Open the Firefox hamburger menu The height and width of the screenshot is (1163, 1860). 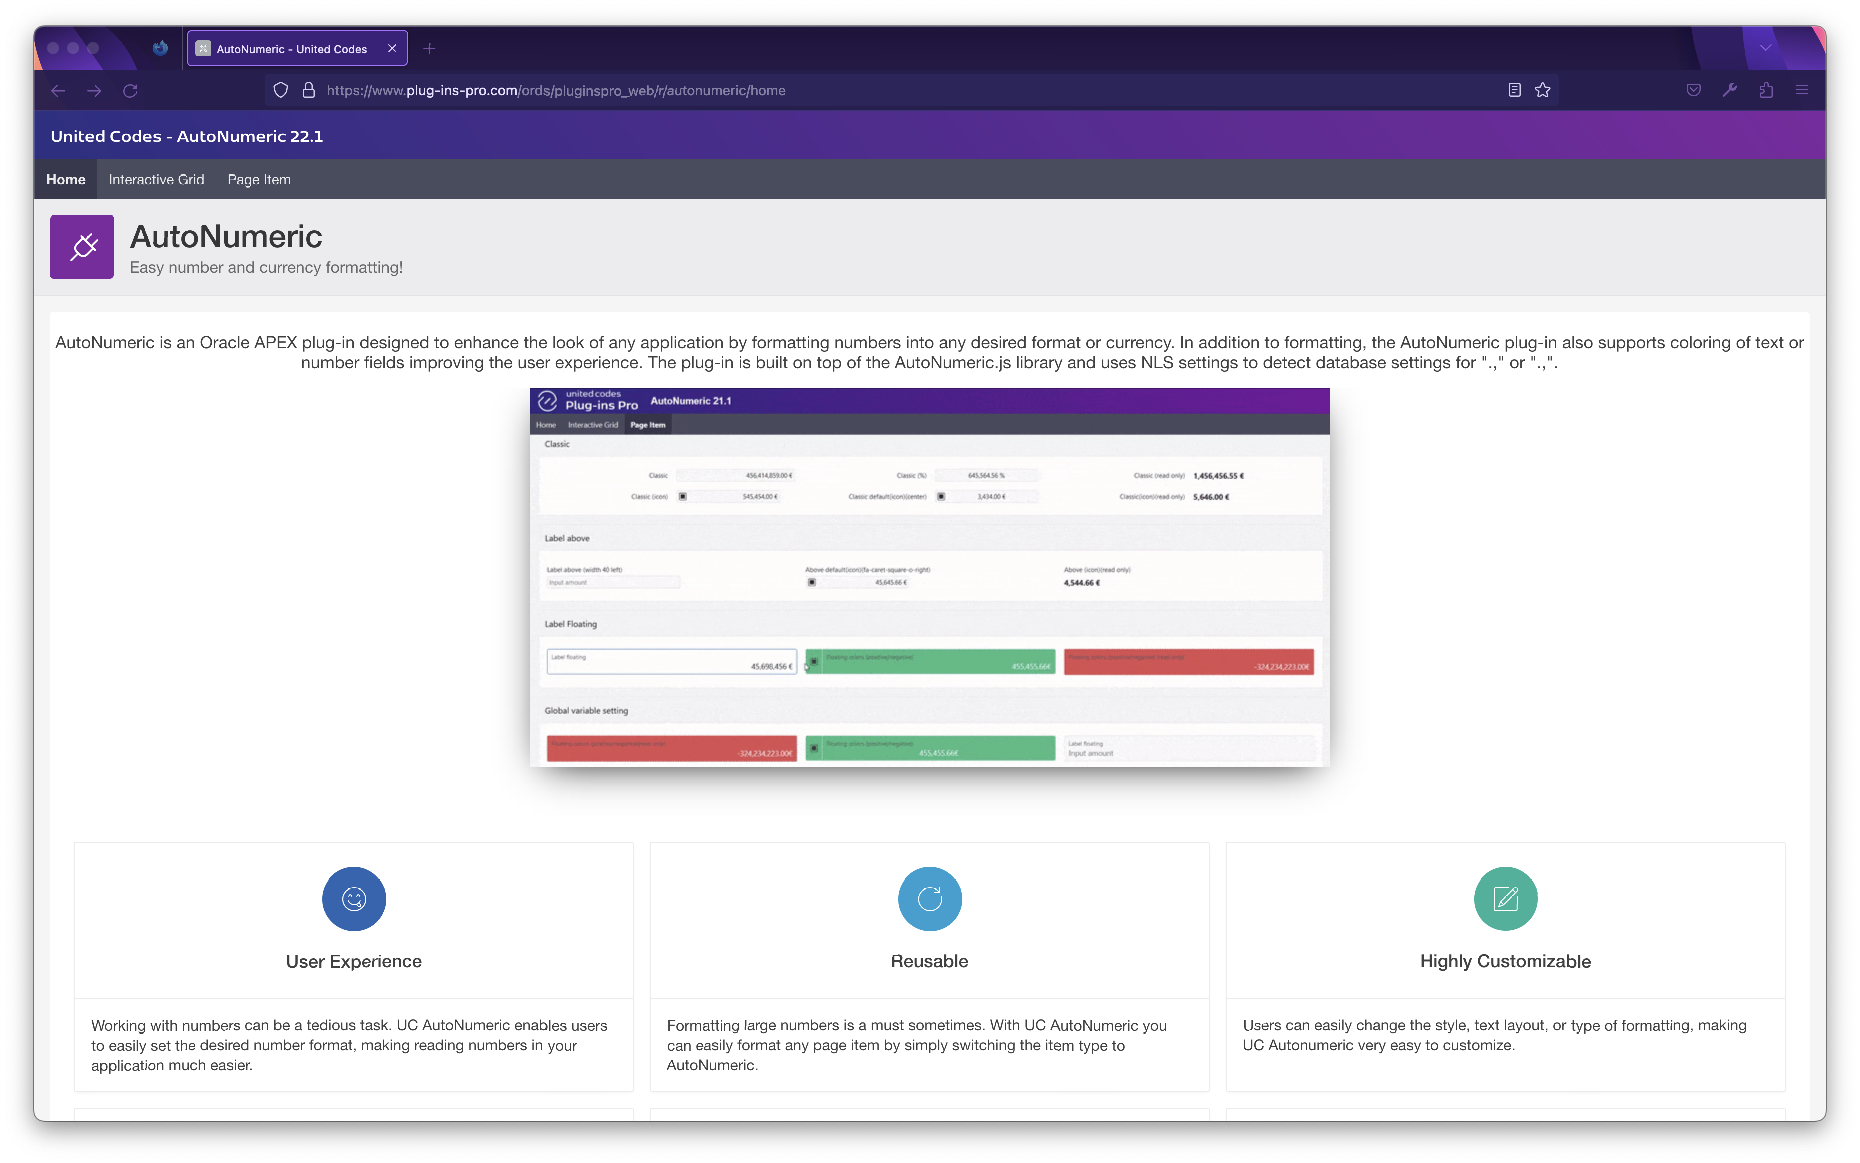(1802, 90)
